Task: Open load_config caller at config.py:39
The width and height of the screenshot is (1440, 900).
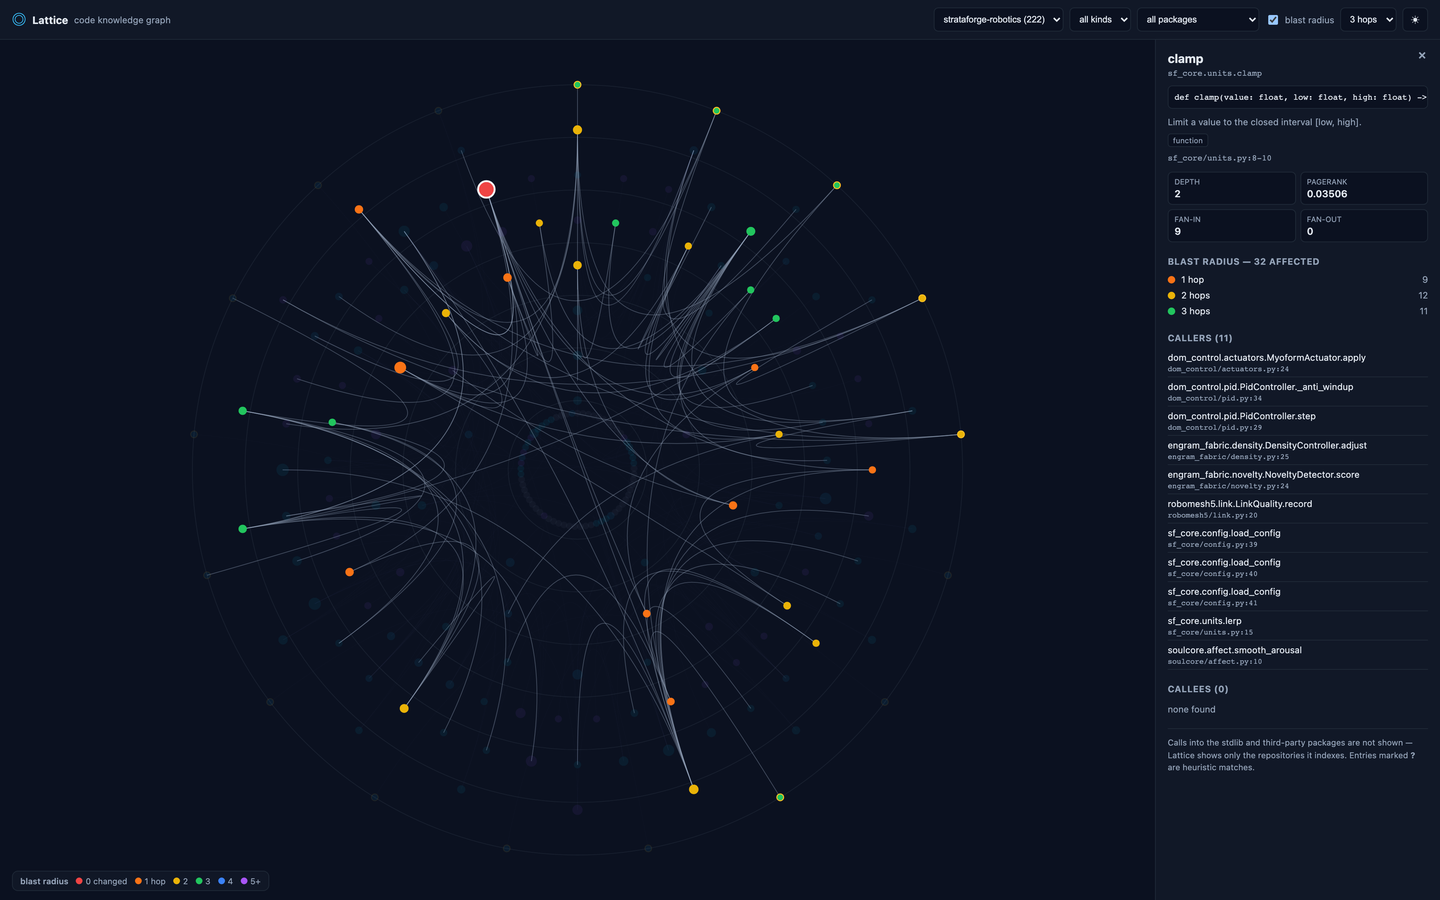Action: [x=1297, y=538]
